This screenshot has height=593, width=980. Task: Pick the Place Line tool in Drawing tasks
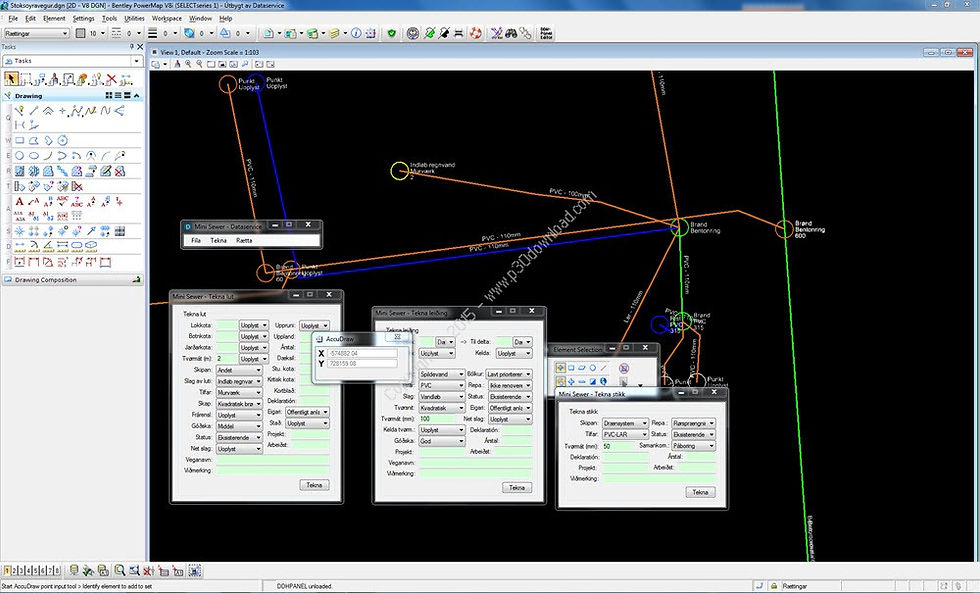tap(34, 111)
